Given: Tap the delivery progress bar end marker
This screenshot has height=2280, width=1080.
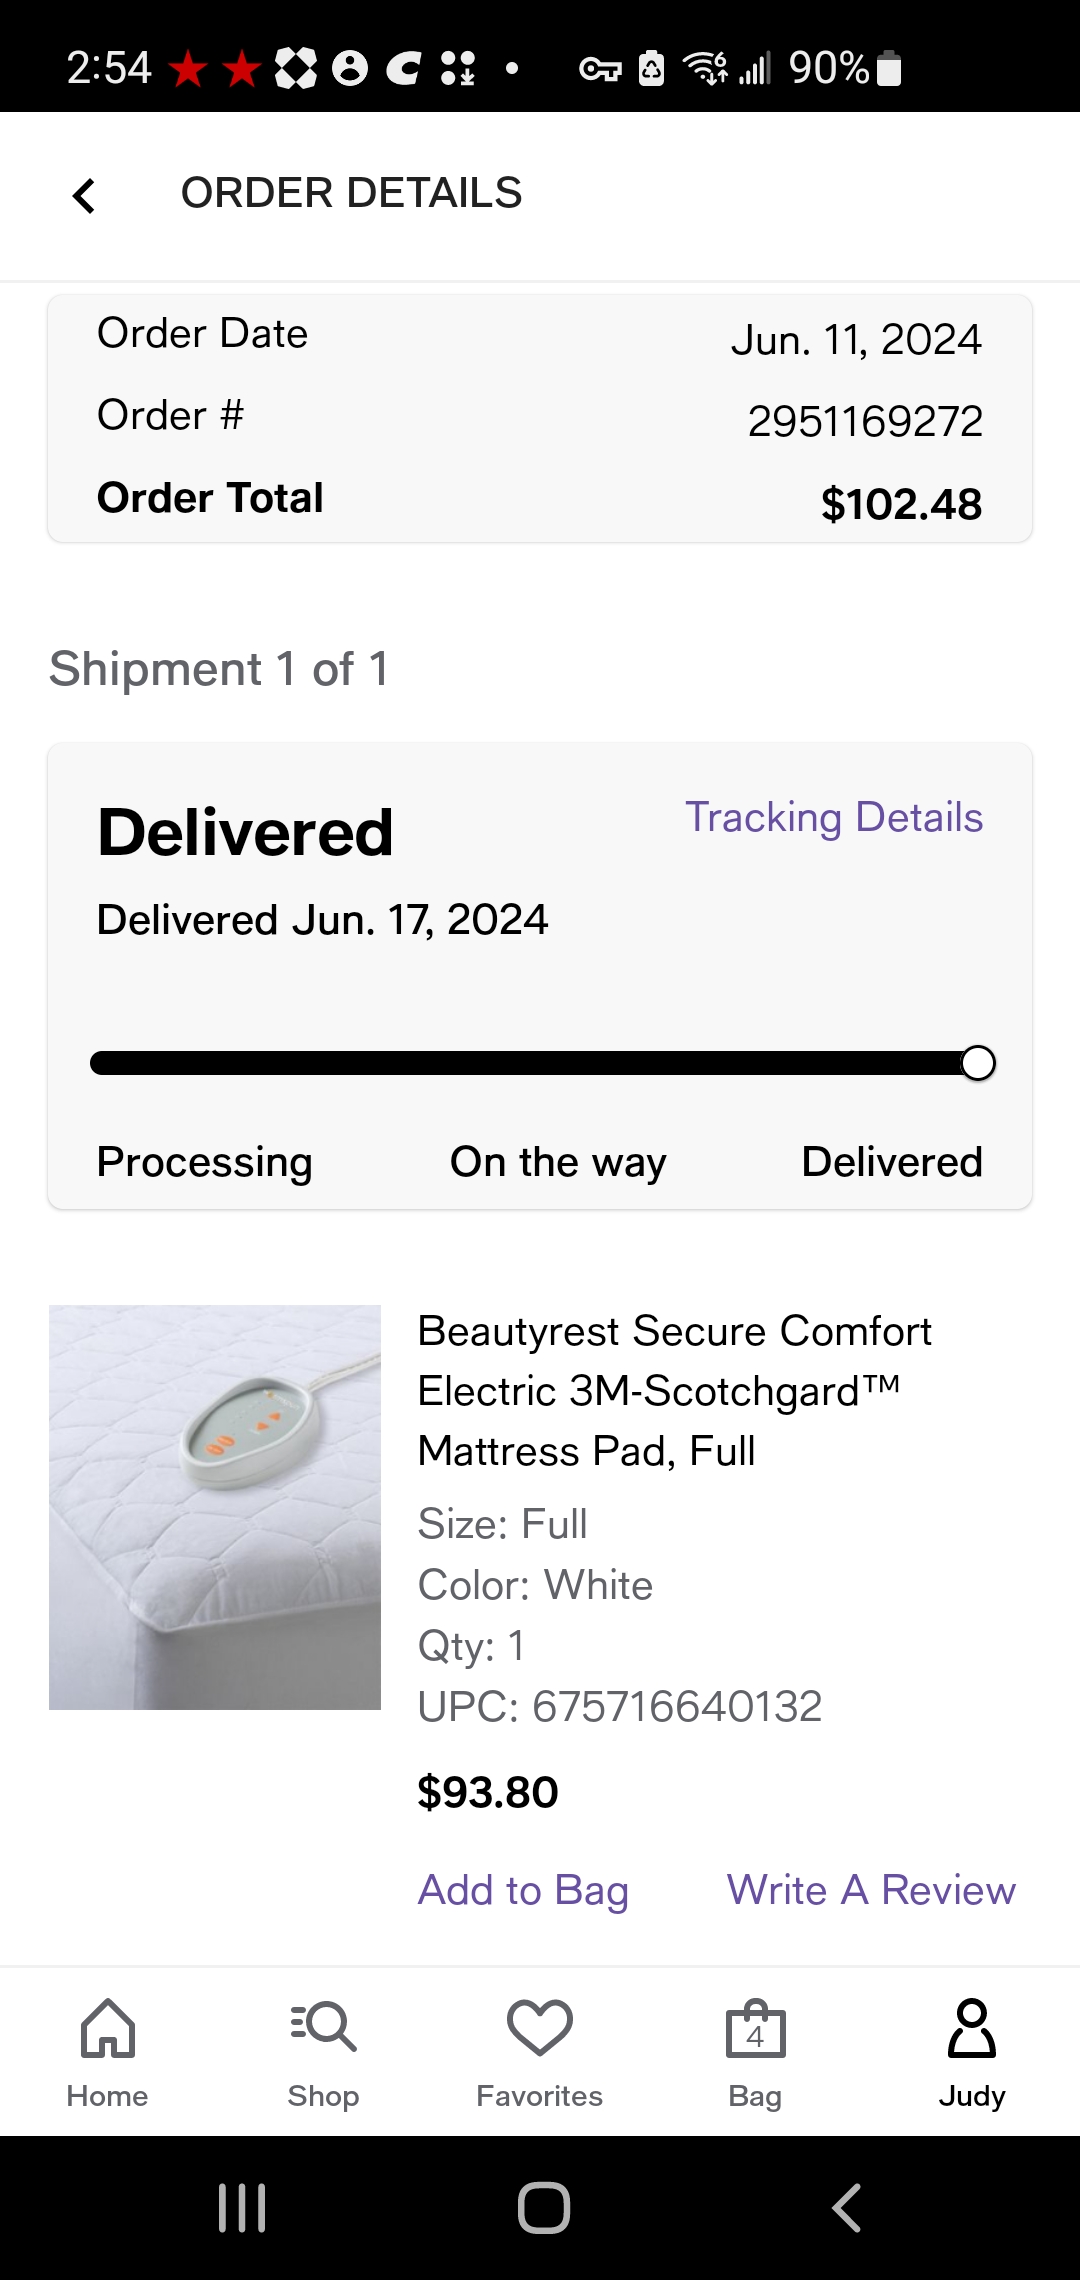Looking at the screenshot, I should tap(978, 1063).
